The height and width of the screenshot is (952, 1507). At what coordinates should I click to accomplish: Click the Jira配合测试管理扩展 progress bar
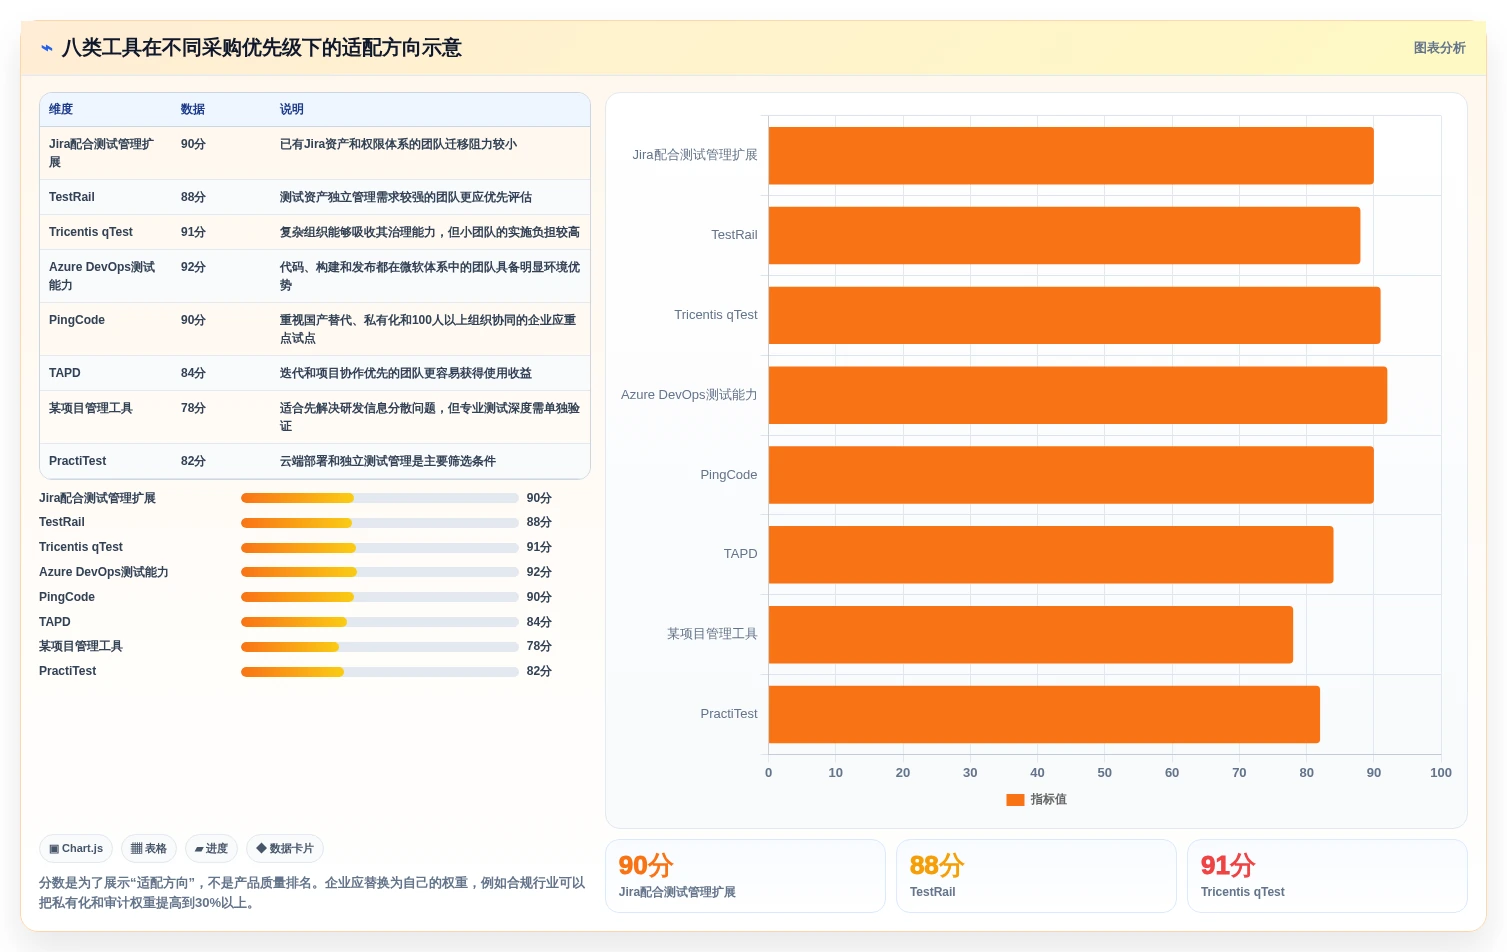click(380, 498)
